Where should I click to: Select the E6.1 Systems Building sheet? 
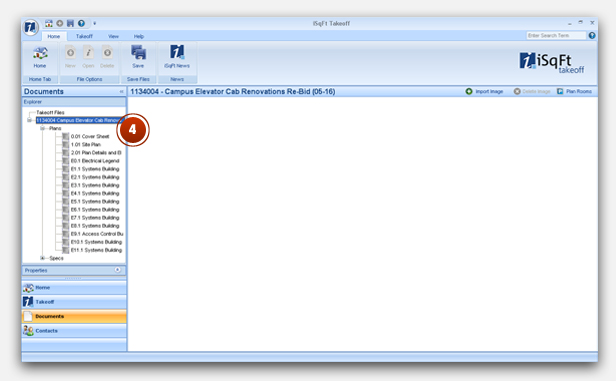tap(95, 209)
